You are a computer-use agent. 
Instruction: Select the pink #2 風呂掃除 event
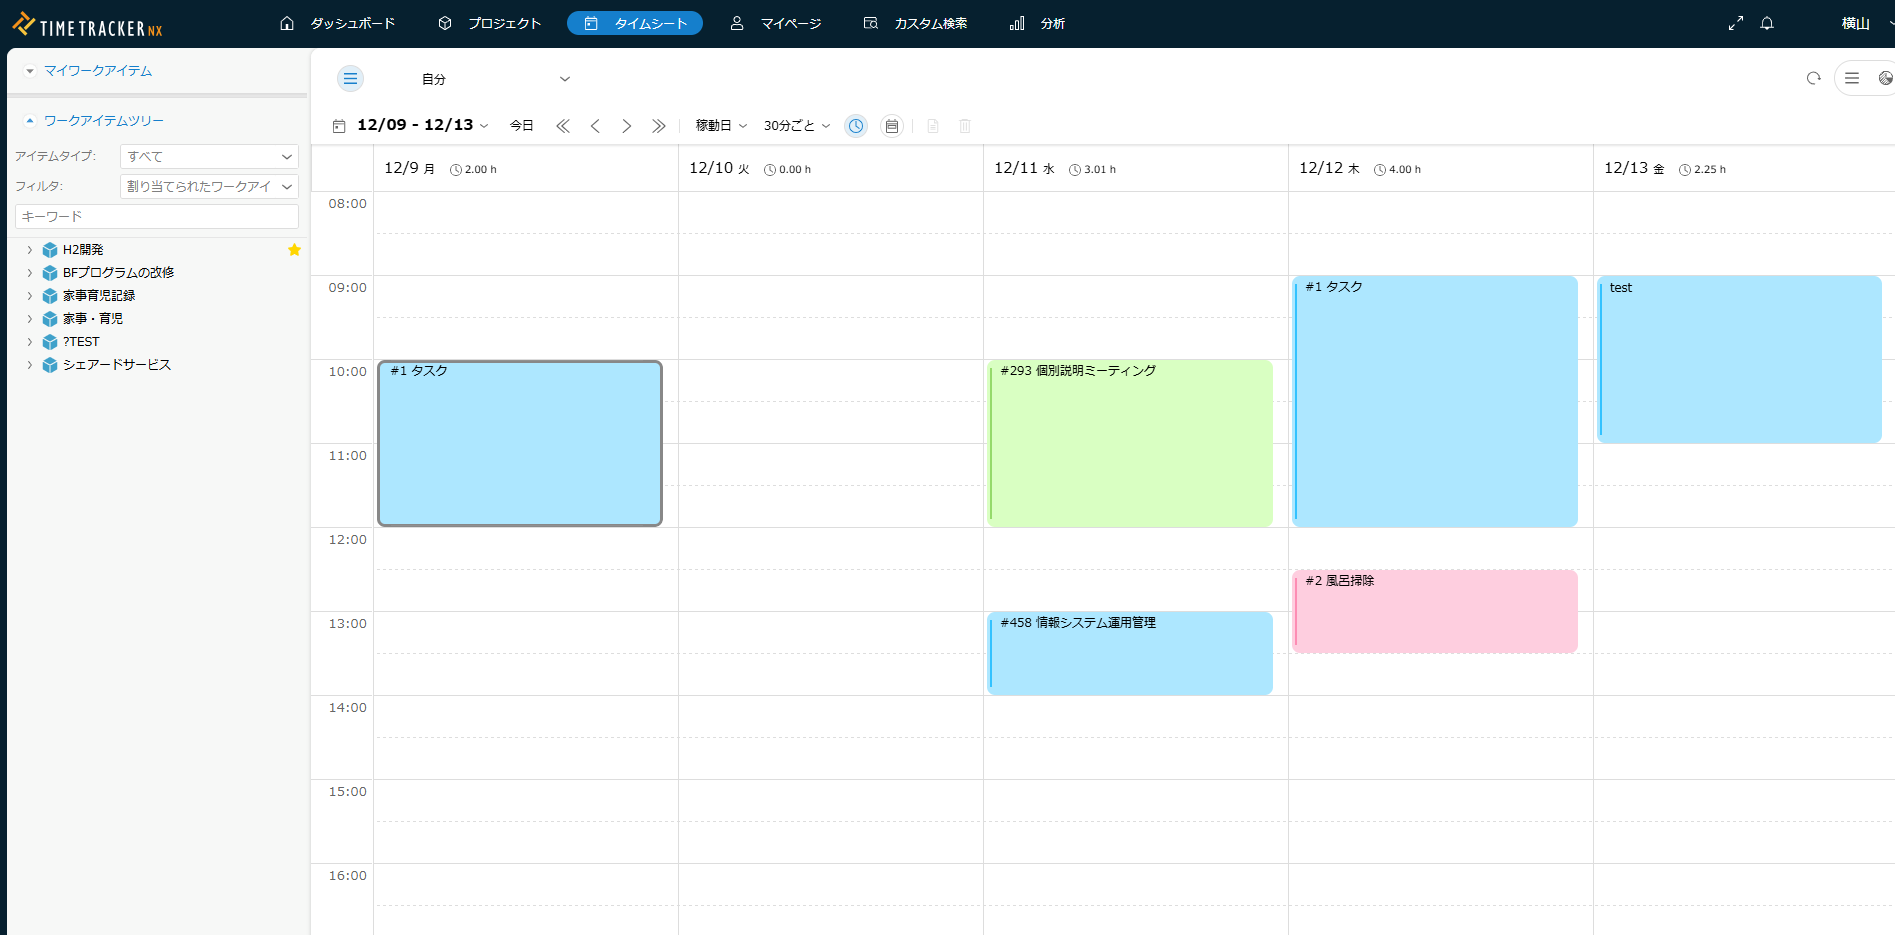1435,611
